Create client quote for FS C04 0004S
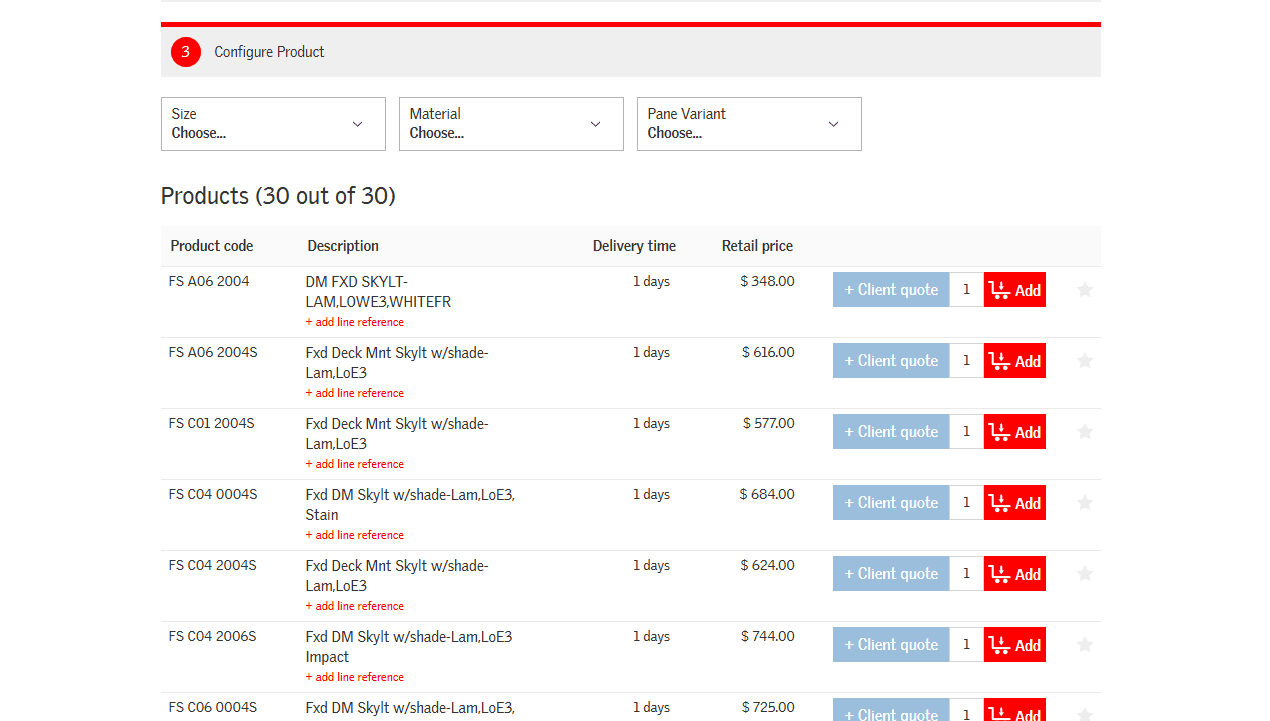 891,503
